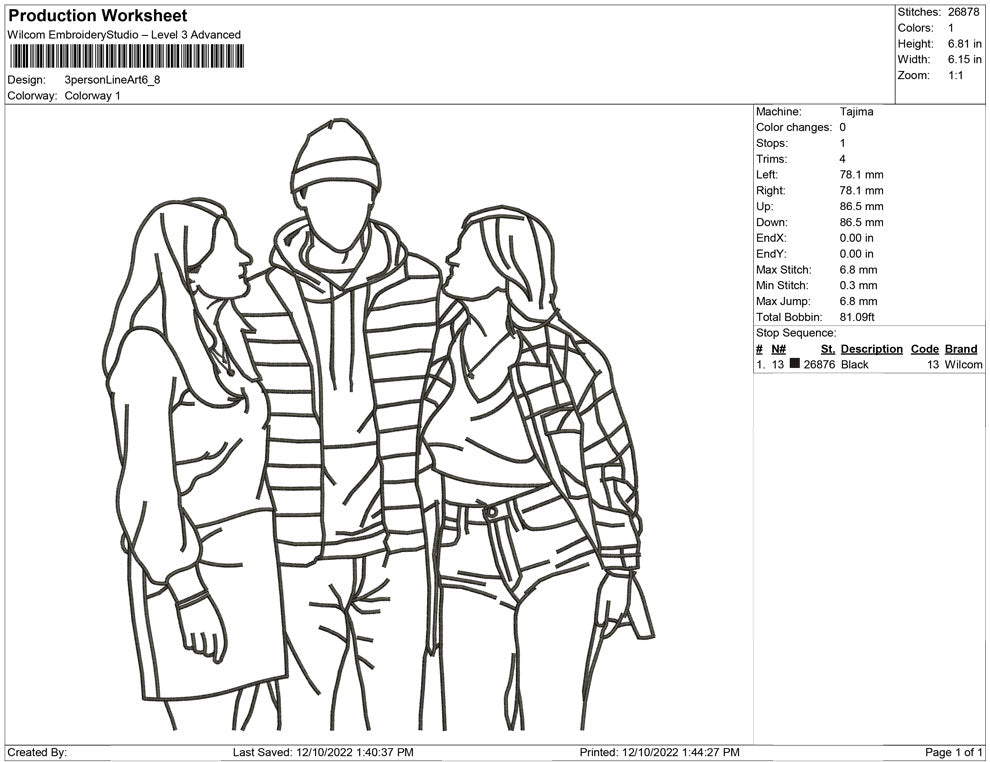990x762 pixels.
Task: Click the Printed timestamp in footer
Action: click(660, 752)
